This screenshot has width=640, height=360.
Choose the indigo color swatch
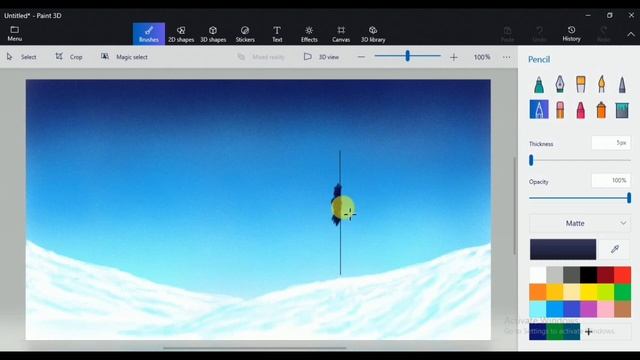click(x=571, y=309)
